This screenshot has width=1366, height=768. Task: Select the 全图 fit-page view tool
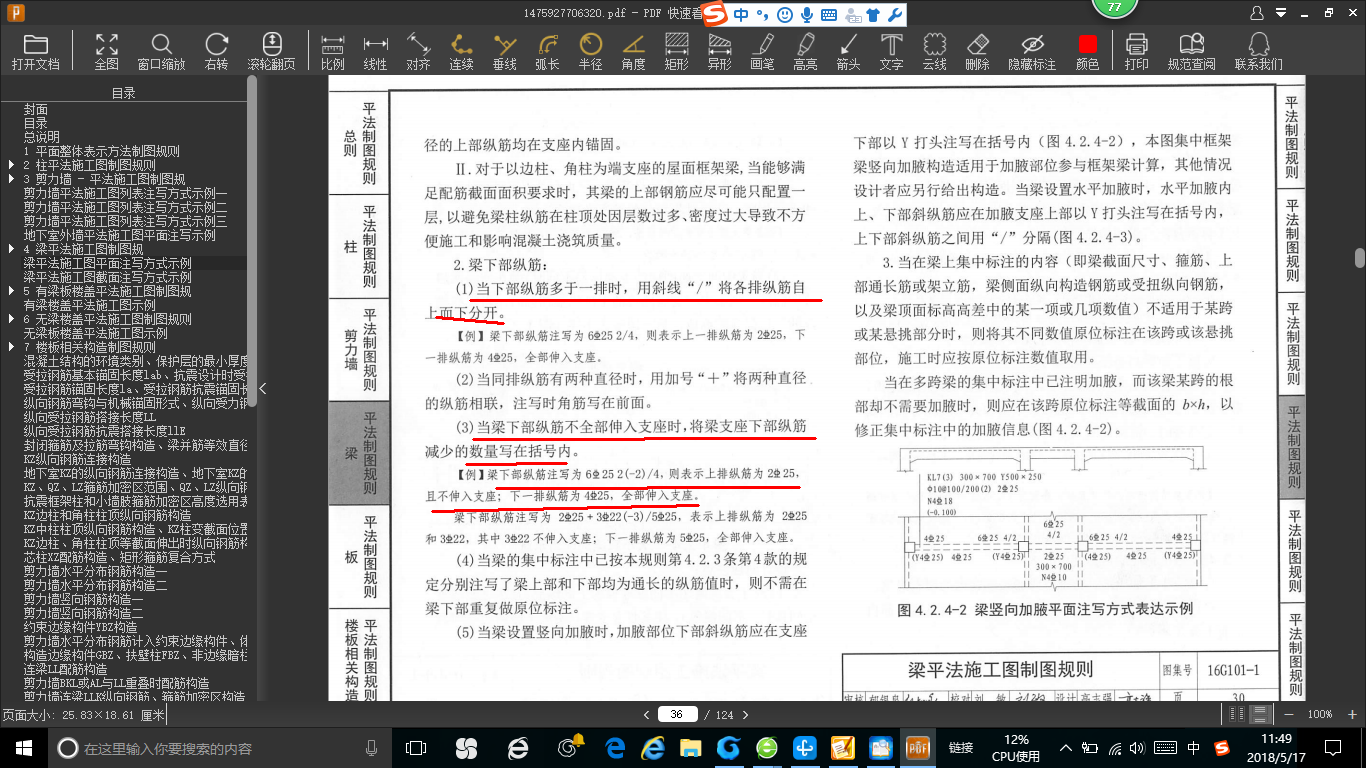click(x=106, y=51)
